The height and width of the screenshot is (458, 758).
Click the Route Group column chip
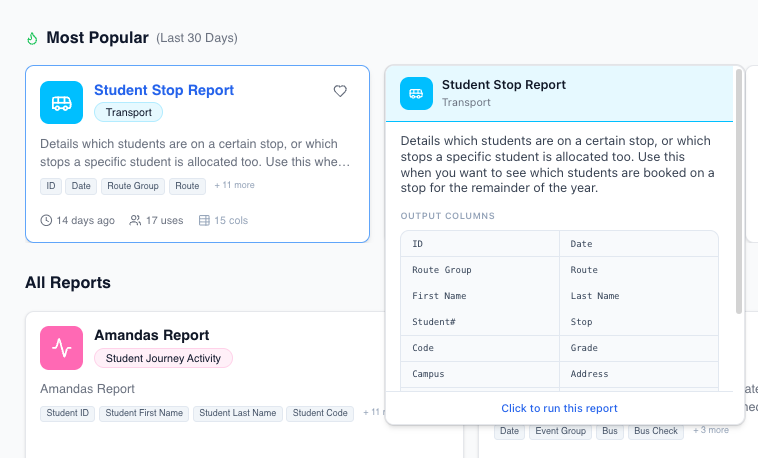[133, 186]
